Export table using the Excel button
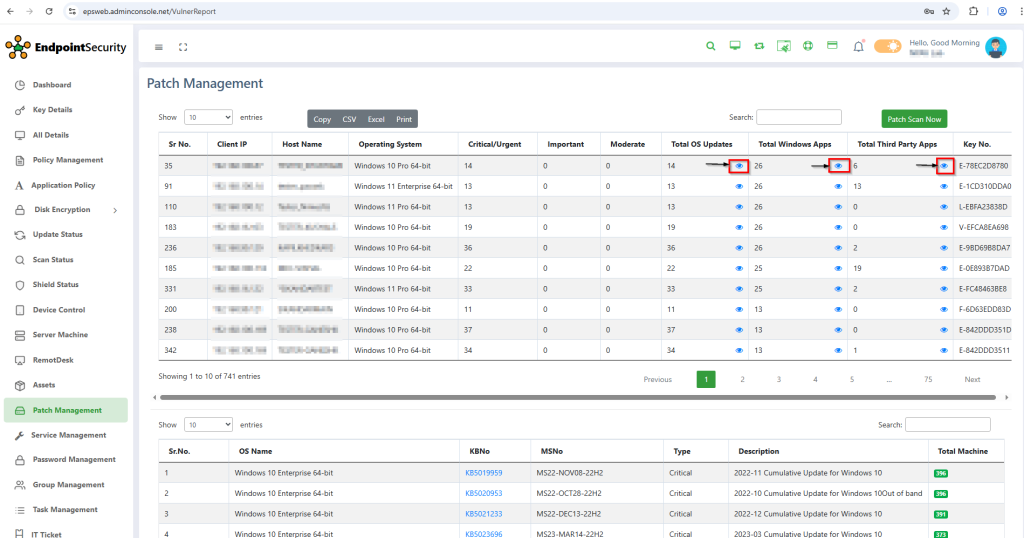The image size is (1024, 538). [x=376, y=119]
